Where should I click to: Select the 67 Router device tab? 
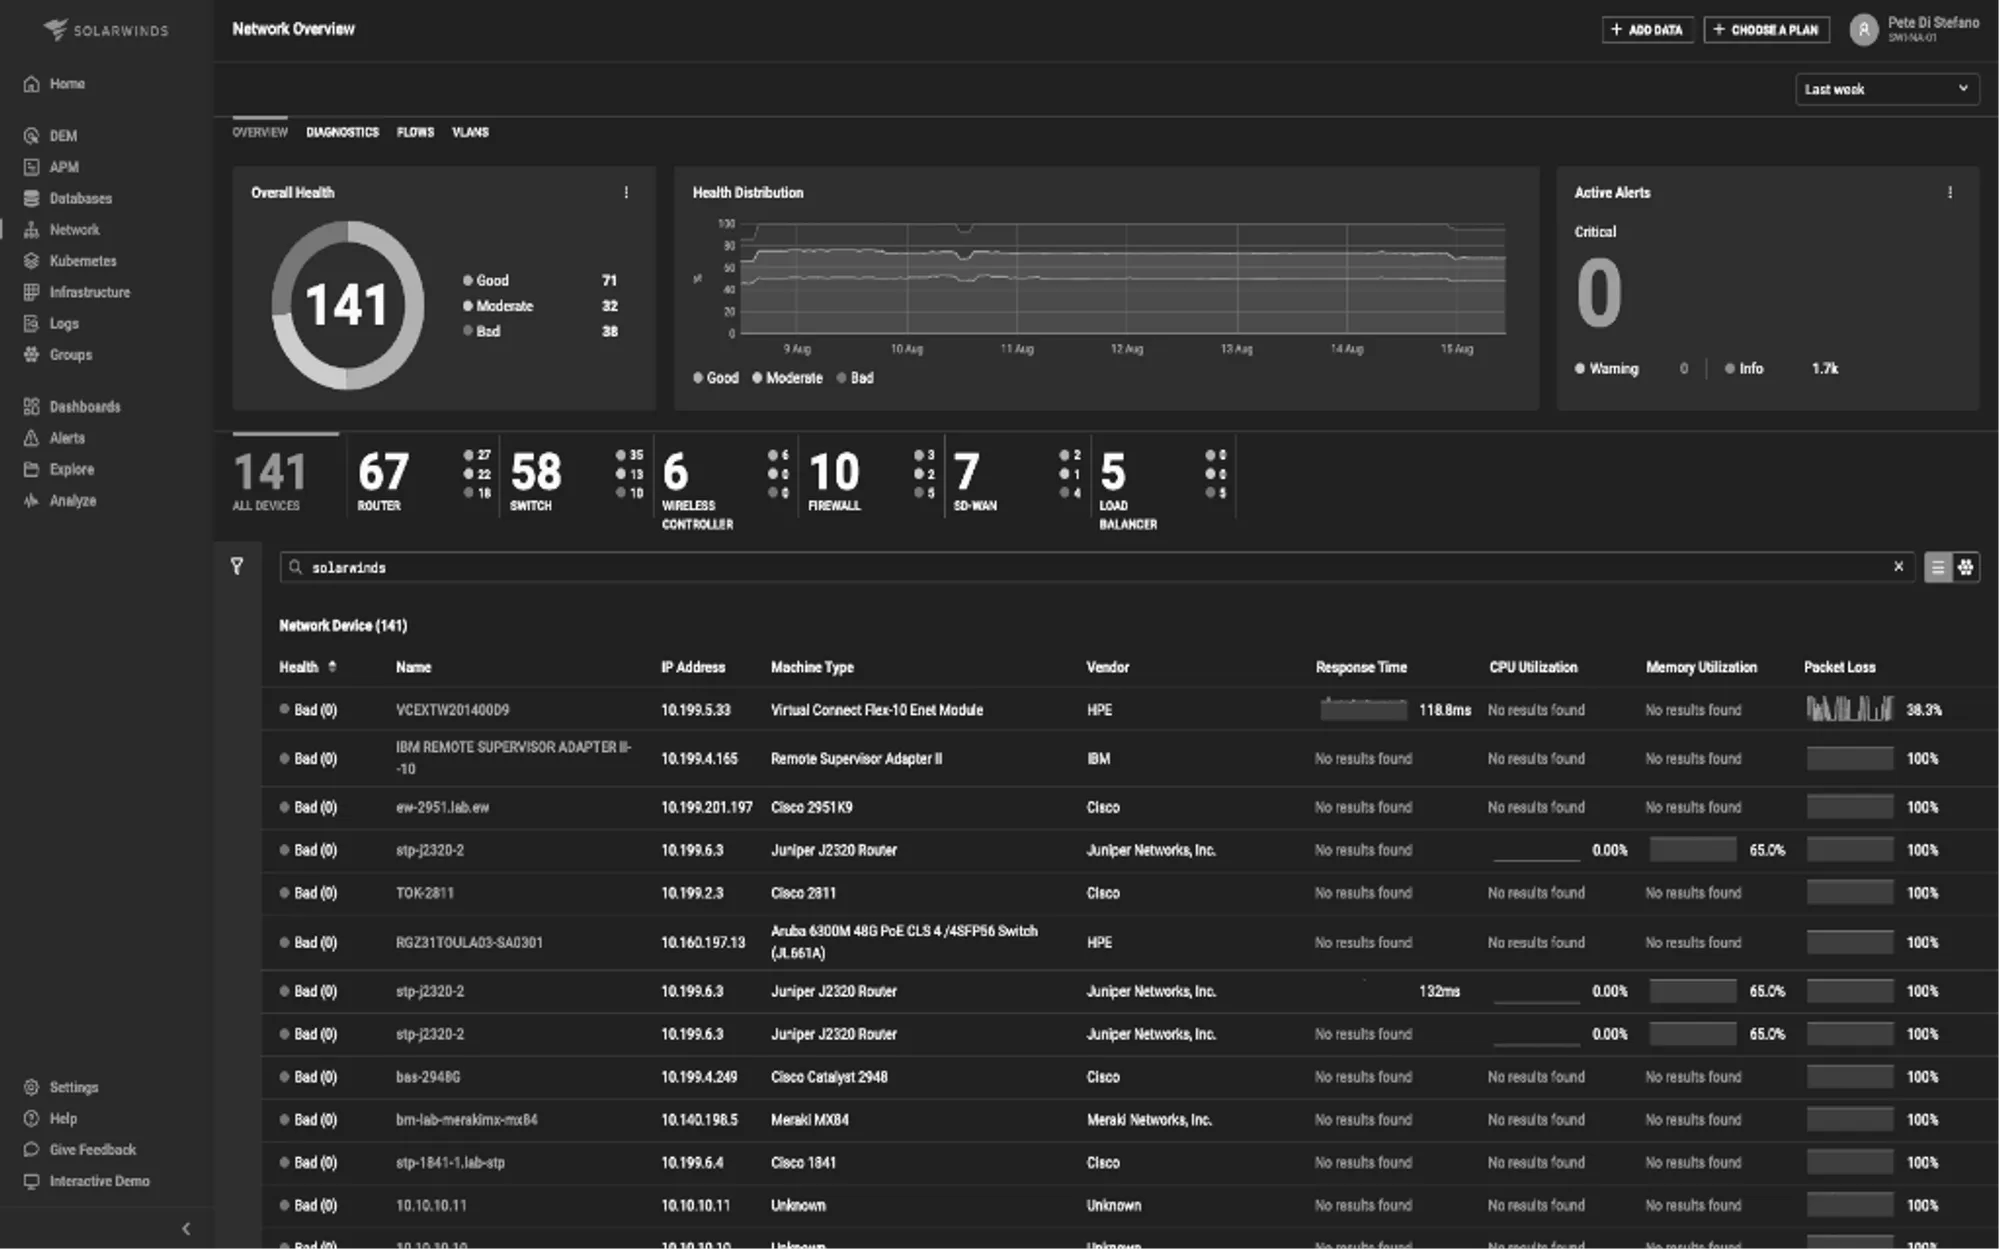[424, 480]
